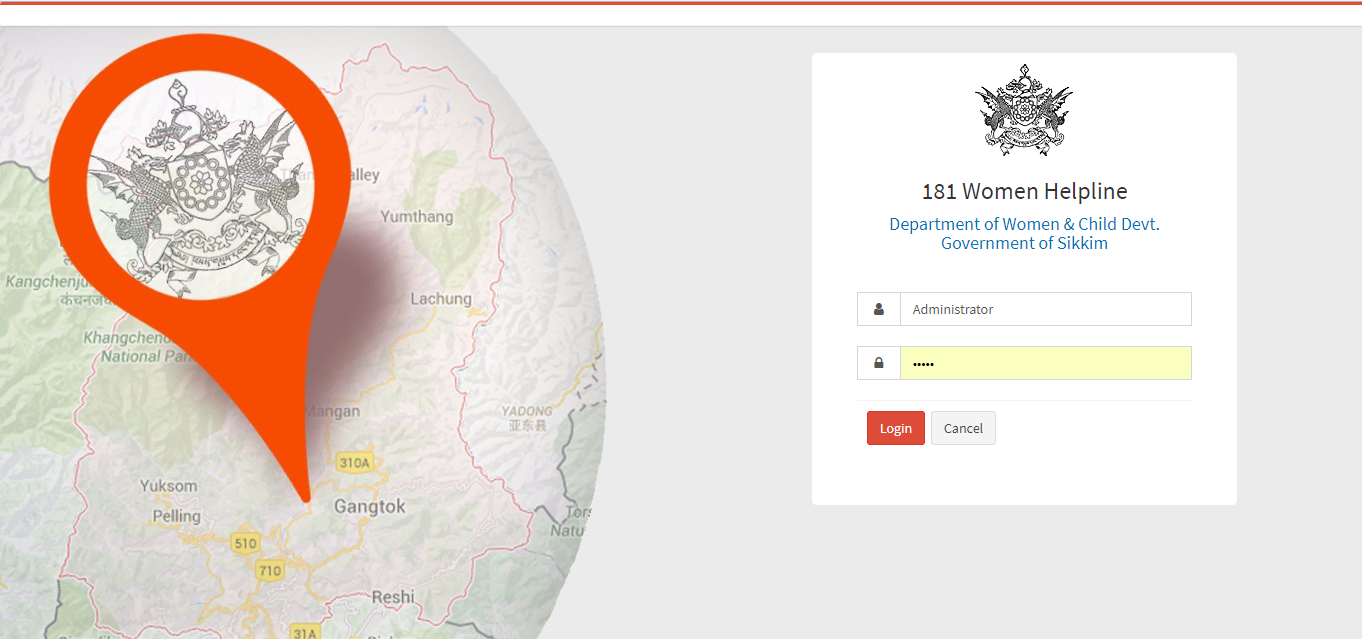The width and height of the screenshot is (1362, 639).
Task: Click the Gangtok label on the map
Action: (370, 507)
